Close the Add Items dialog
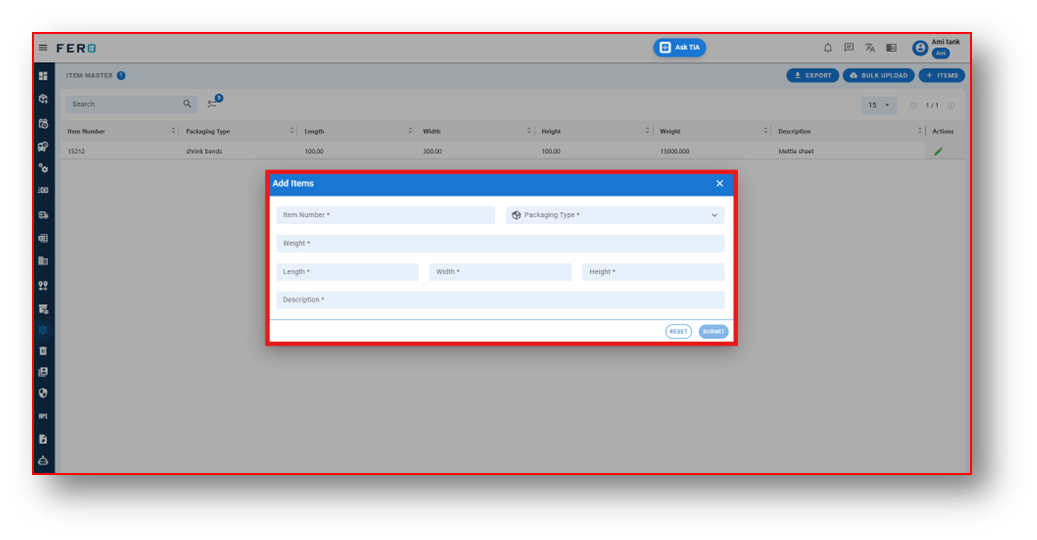Viewport: 1037px width, 540px height. pyautogui.click(x=720, y=184)
